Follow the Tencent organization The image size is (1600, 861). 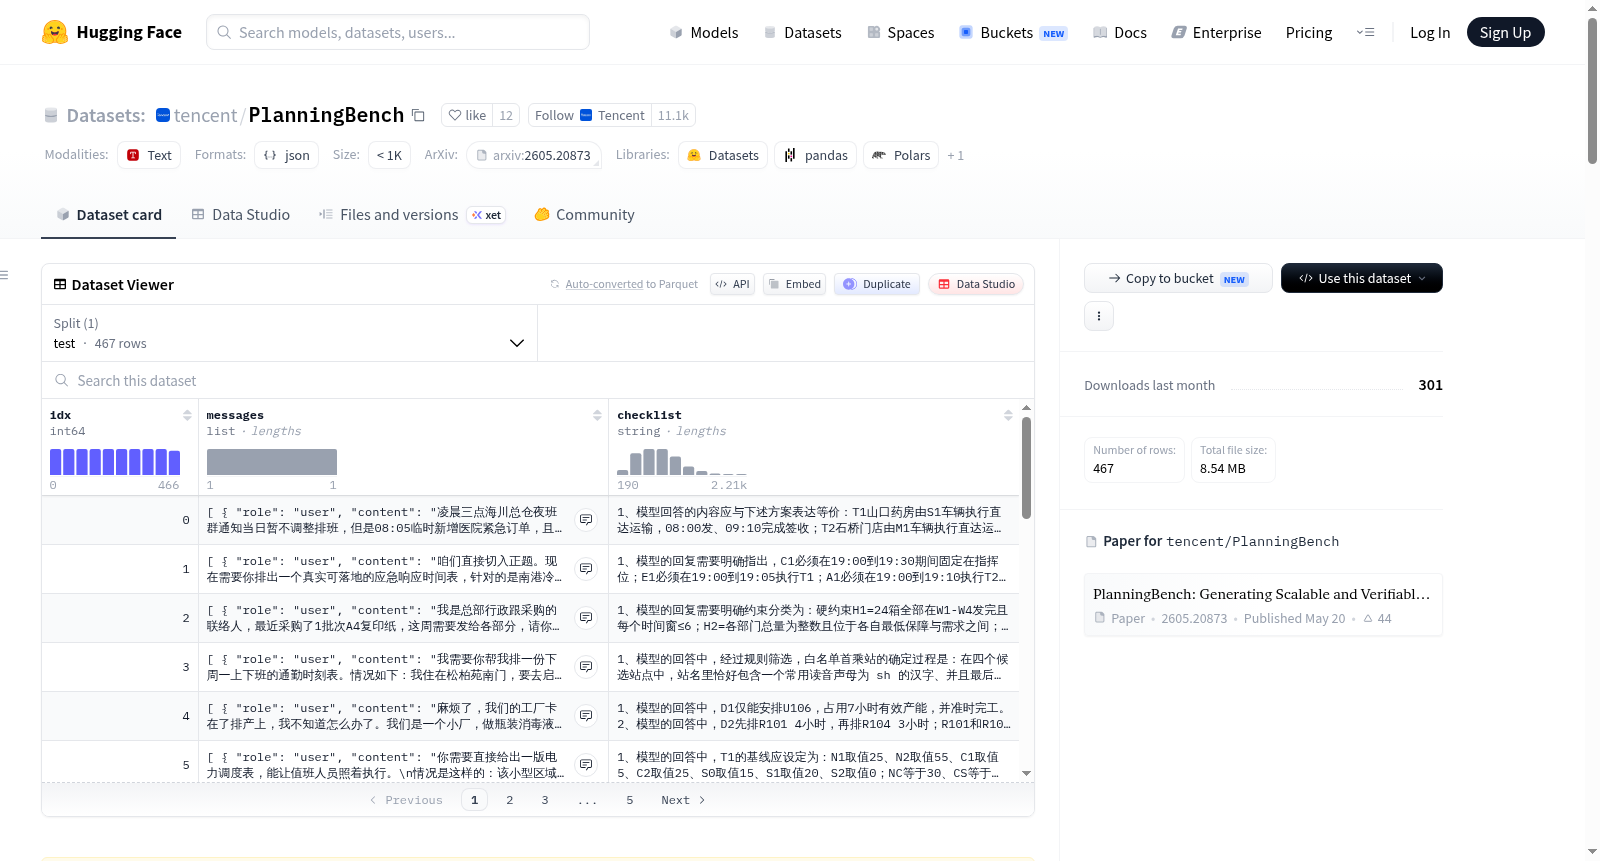click(590, 115)
